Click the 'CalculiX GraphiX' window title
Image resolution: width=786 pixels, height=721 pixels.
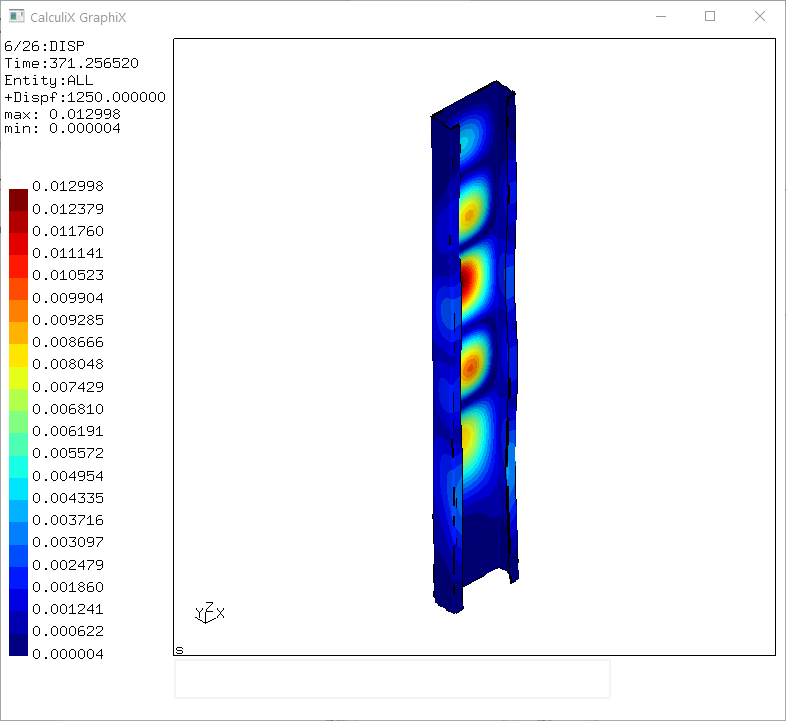[x=78, y=18]
